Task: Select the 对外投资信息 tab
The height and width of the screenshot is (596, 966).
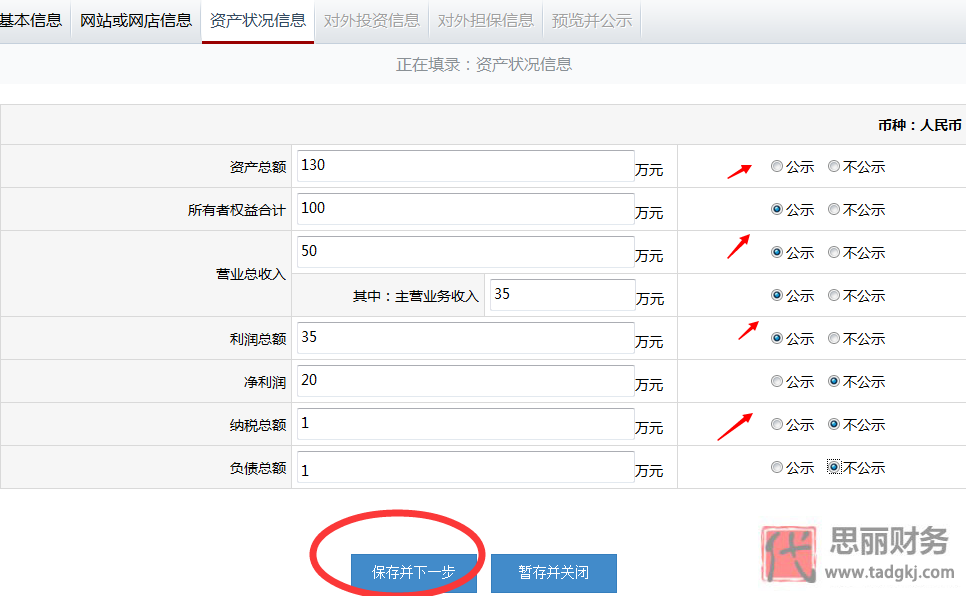Action: point(371,19)
